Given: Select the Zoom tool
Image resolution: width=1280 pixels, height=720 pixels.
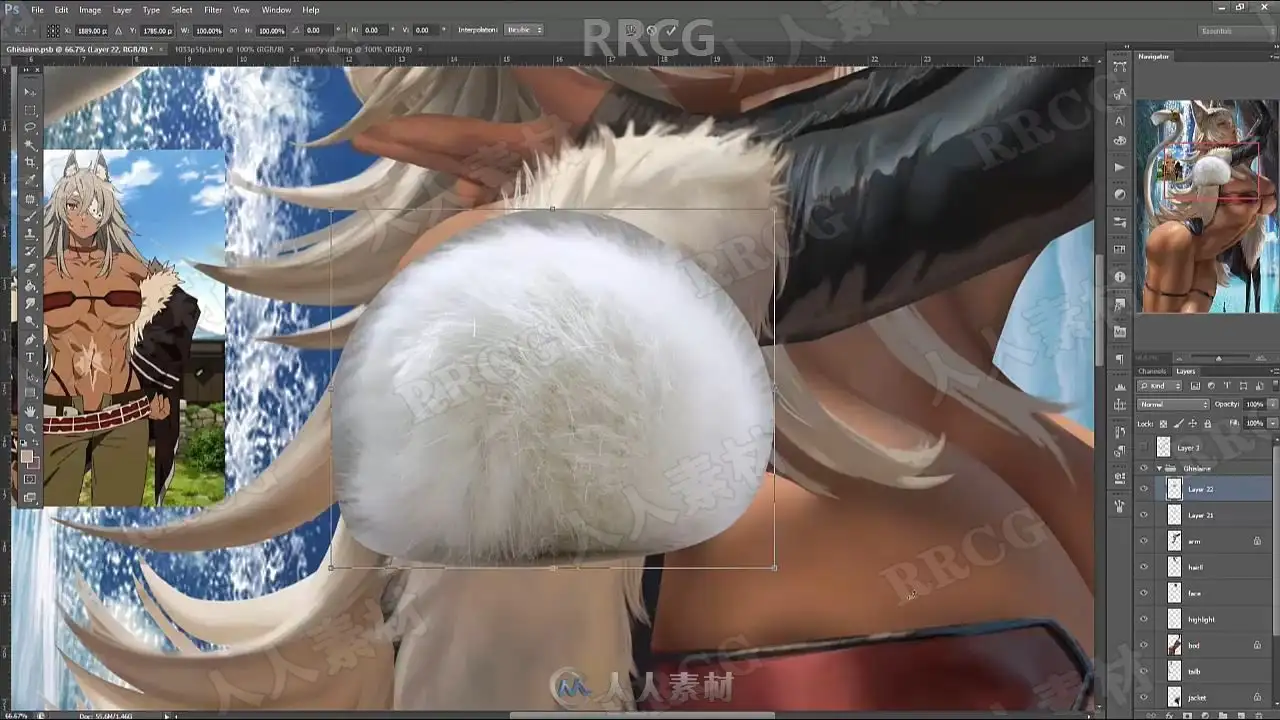Looking at the screenshot, I should point(30,428).
